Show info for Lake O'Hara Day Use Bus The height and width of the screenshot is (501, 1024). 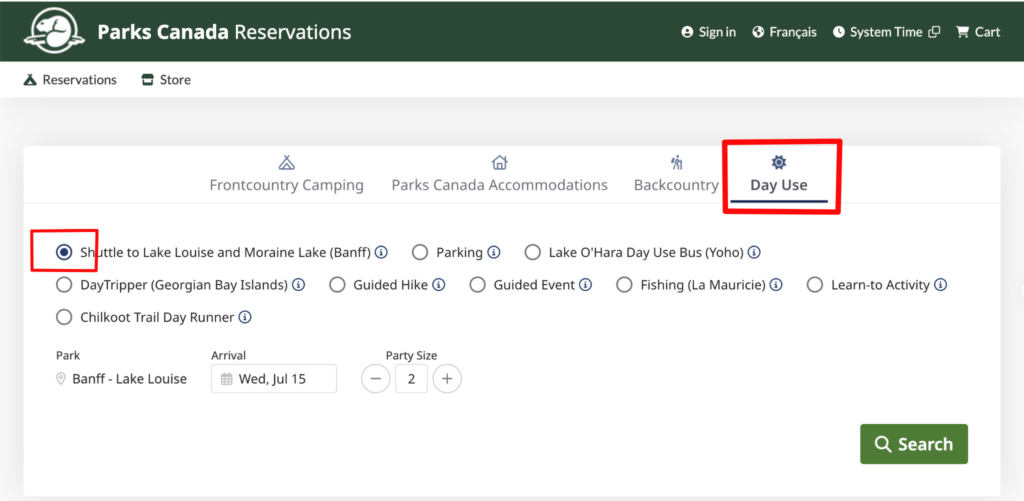click(754, 252)
